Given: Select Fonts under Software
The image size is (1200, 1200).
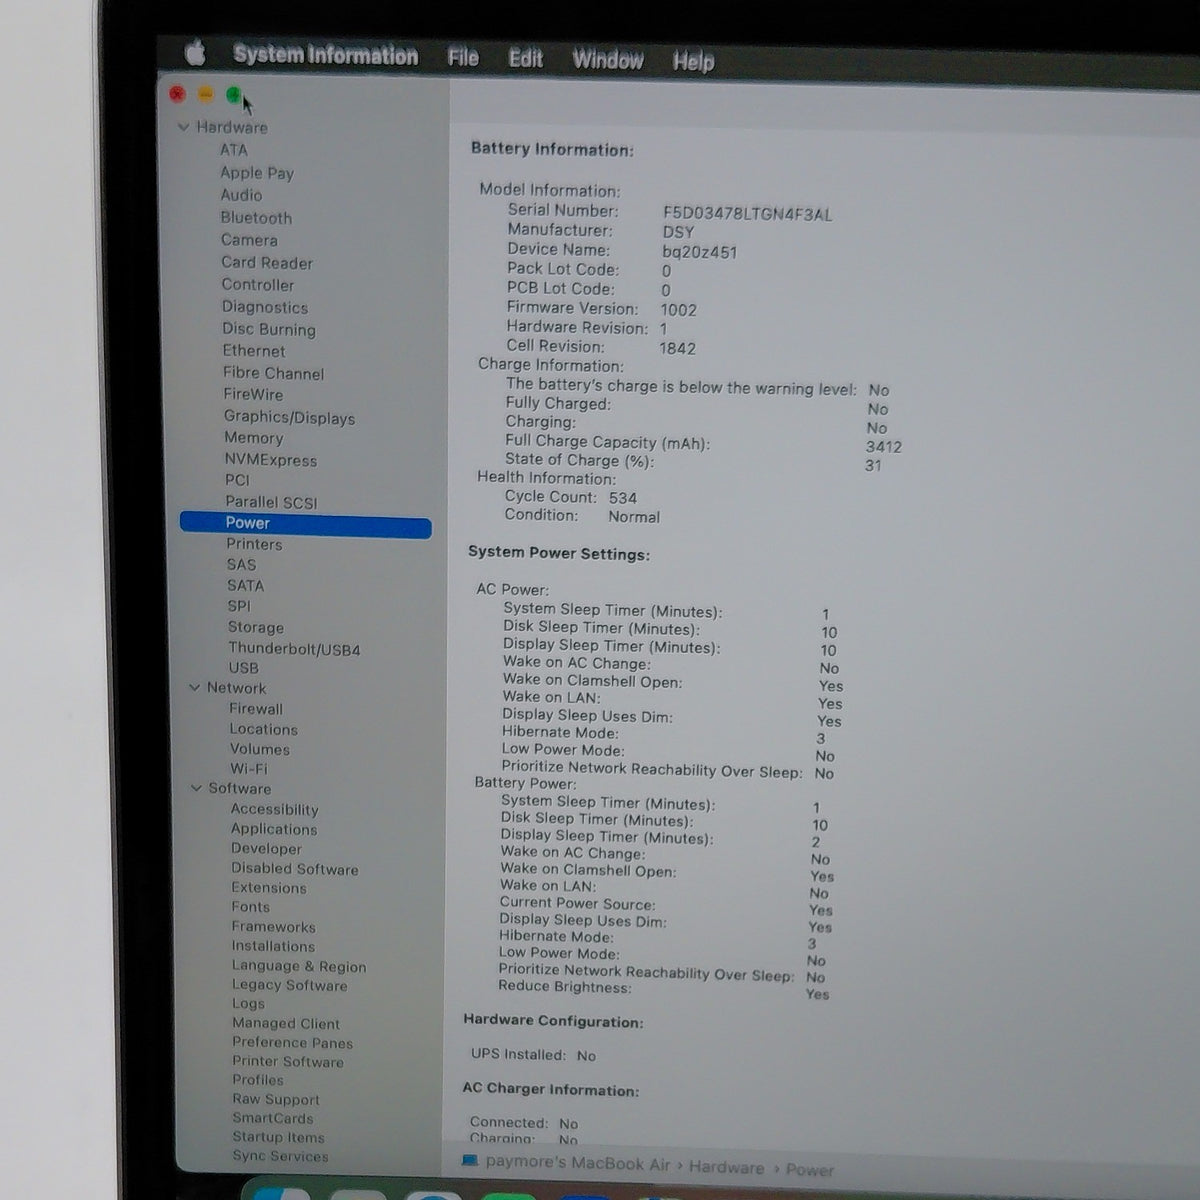Looking at the screenshot, I should point(251,907).
